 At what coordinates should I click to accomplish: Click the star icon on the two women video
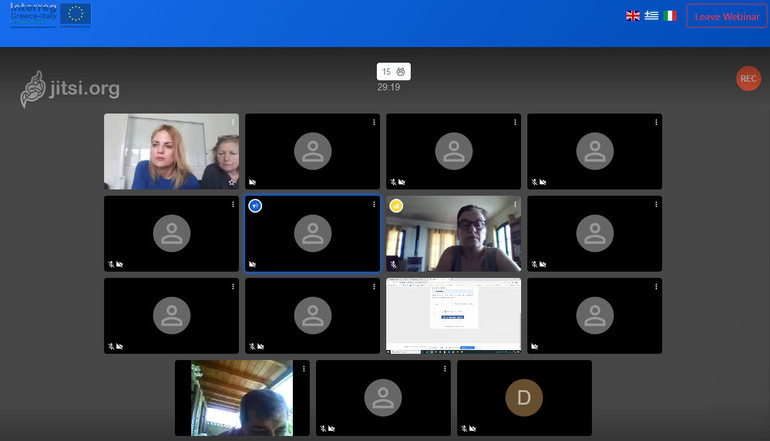click(232, 182)
